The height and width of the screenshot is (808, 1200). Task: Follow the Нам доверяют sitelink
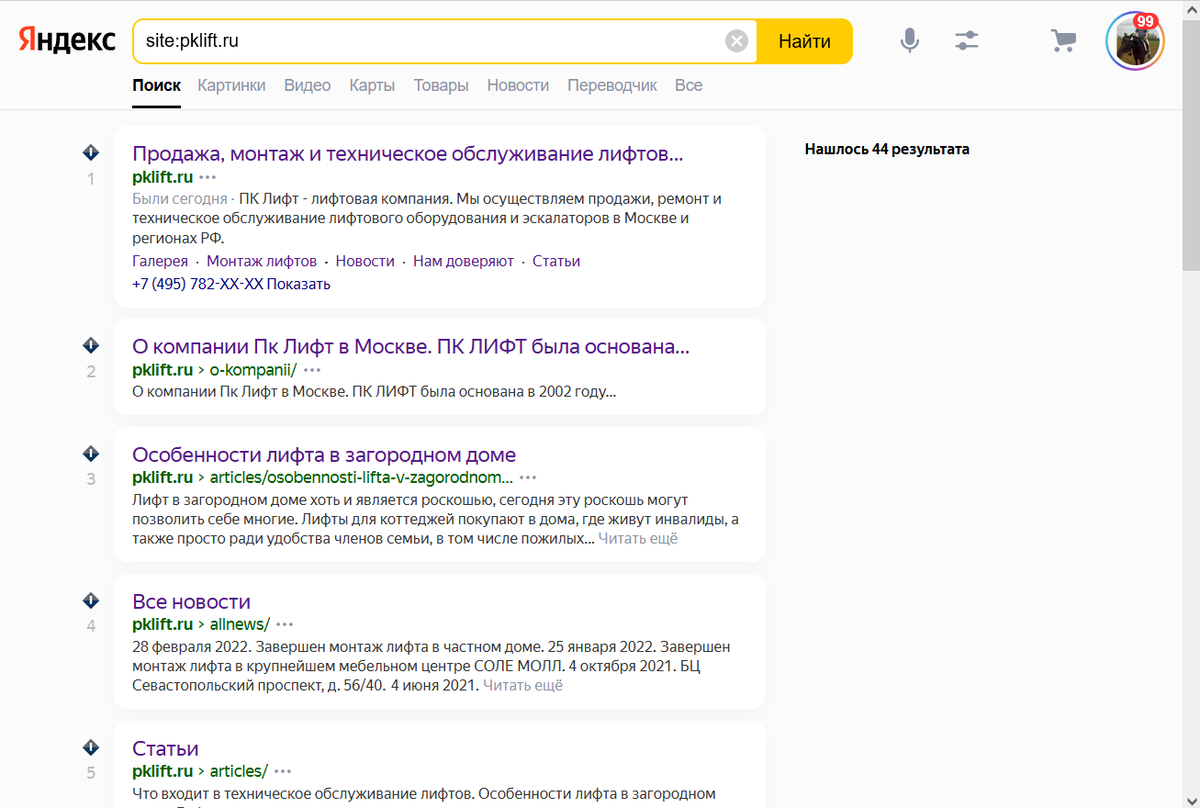pos(464,261)
